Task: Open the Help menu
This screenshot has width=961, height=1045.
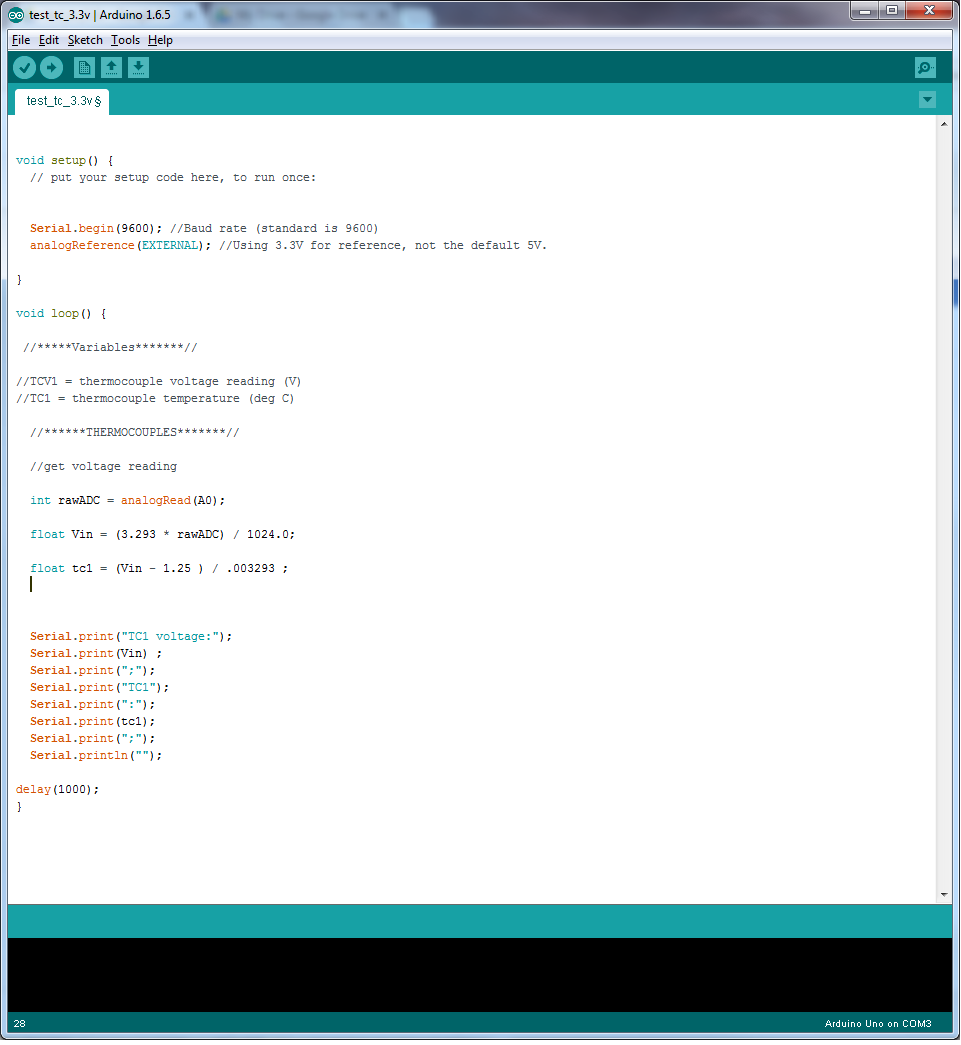Action: (x=160, y=40)
